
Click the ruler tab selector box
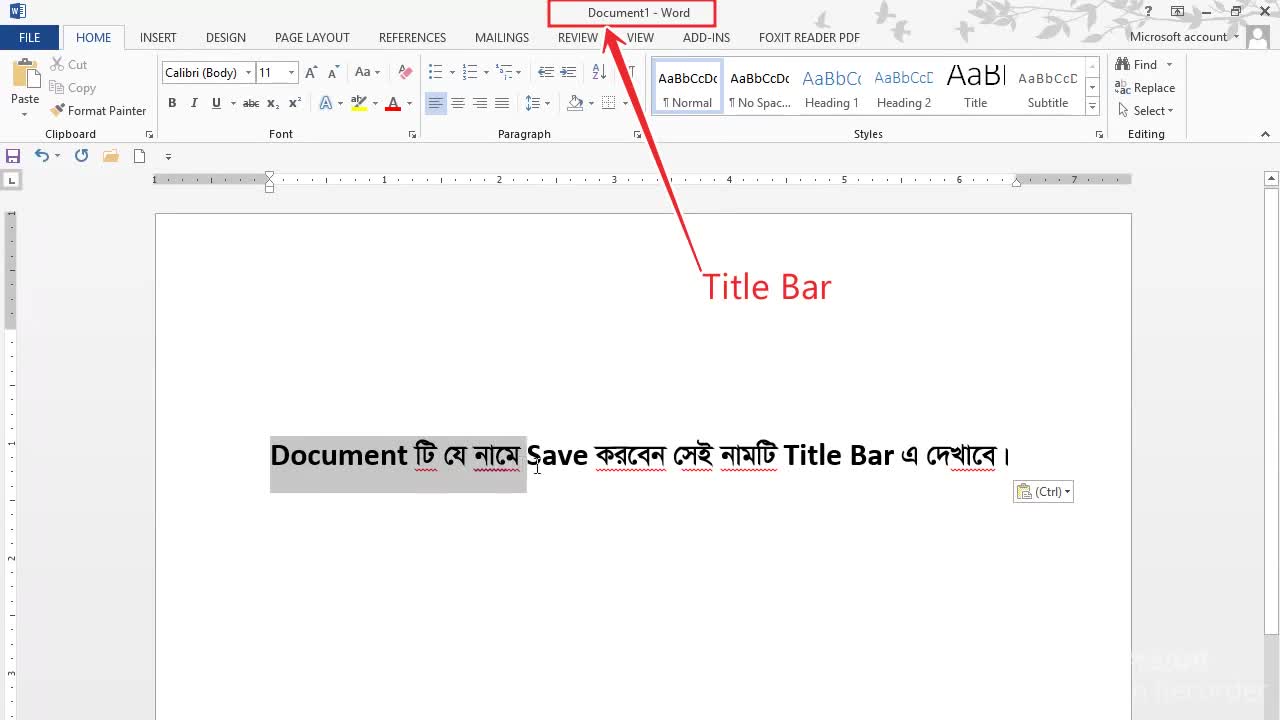(12, 180)
